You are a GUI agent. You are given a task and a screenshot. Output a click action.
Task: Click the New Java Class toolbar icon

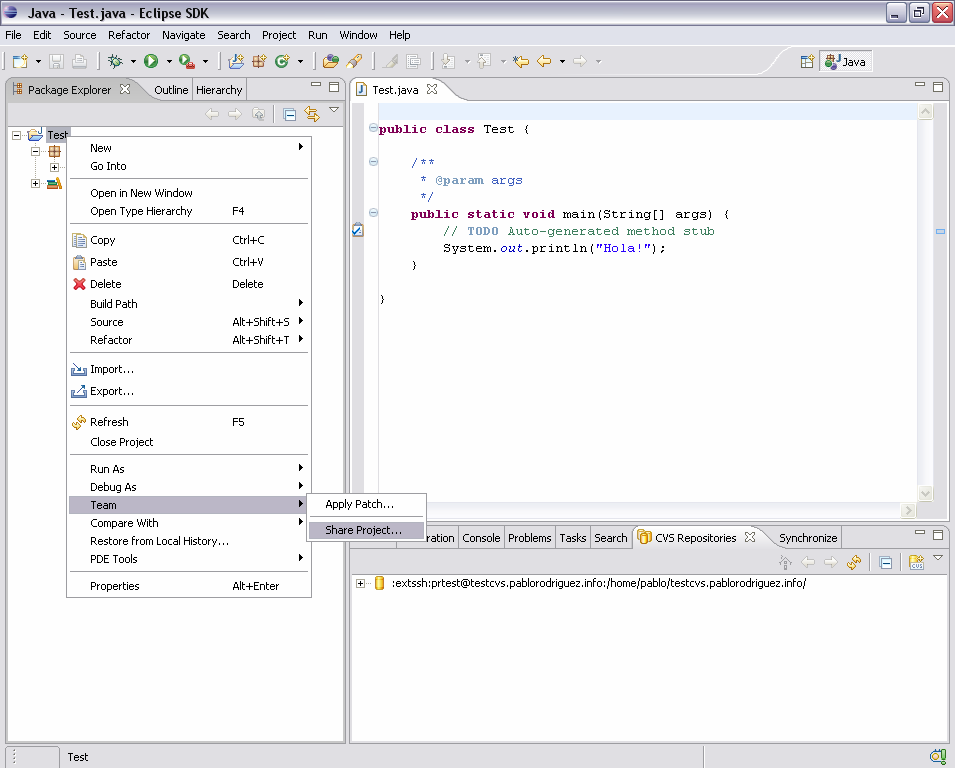point(281,61)
